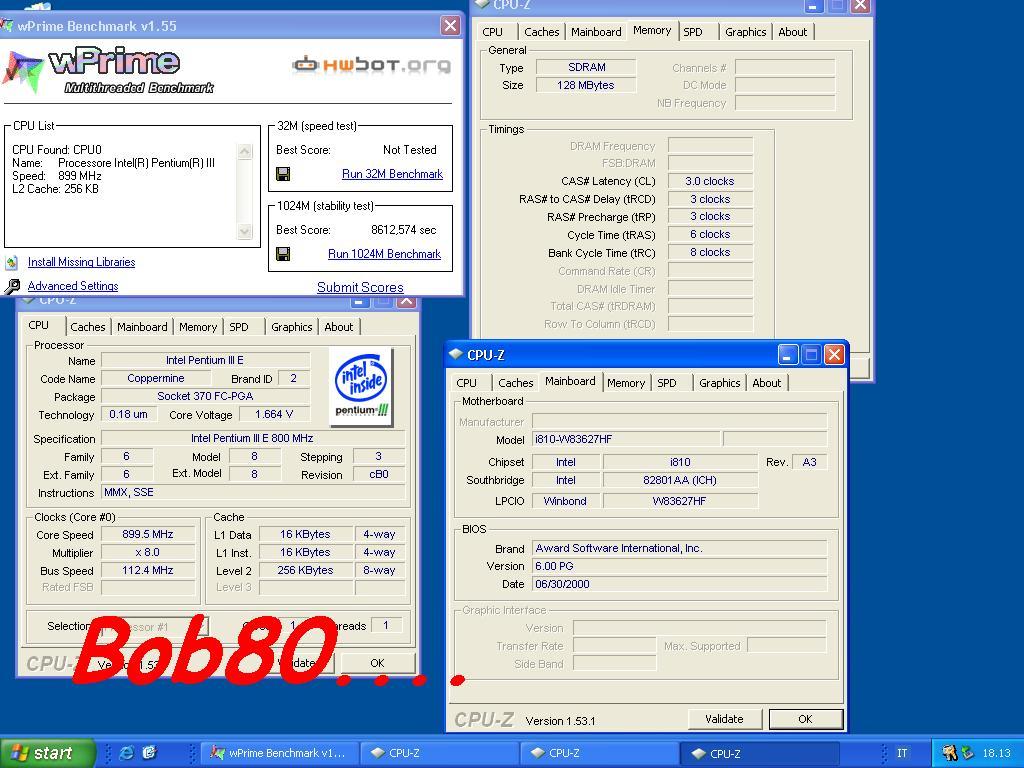Click the IT language indicator in the taskbar
Image resolution: width=1024 pixels, height=768 pixels.
click(901, 753)
